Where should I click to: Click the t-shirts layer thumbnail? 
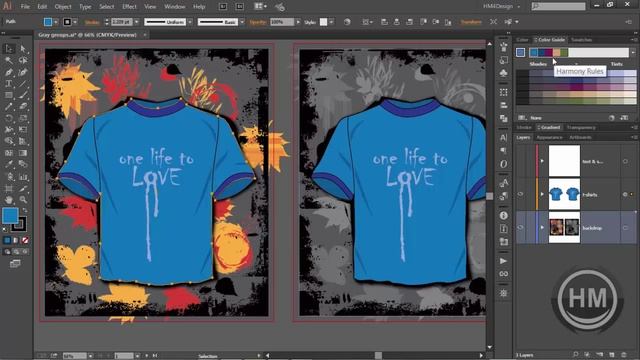click(x=564, y=194)
